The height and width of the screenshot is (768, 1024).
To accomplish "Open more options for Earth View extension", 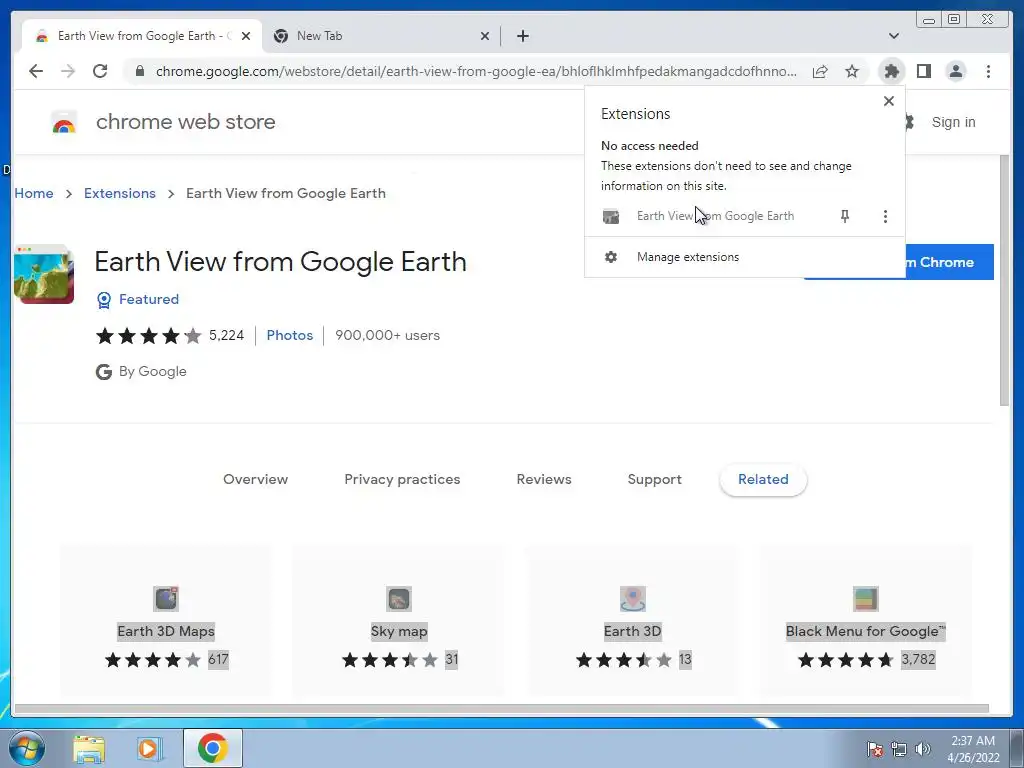I will click(x=885, y=216).
